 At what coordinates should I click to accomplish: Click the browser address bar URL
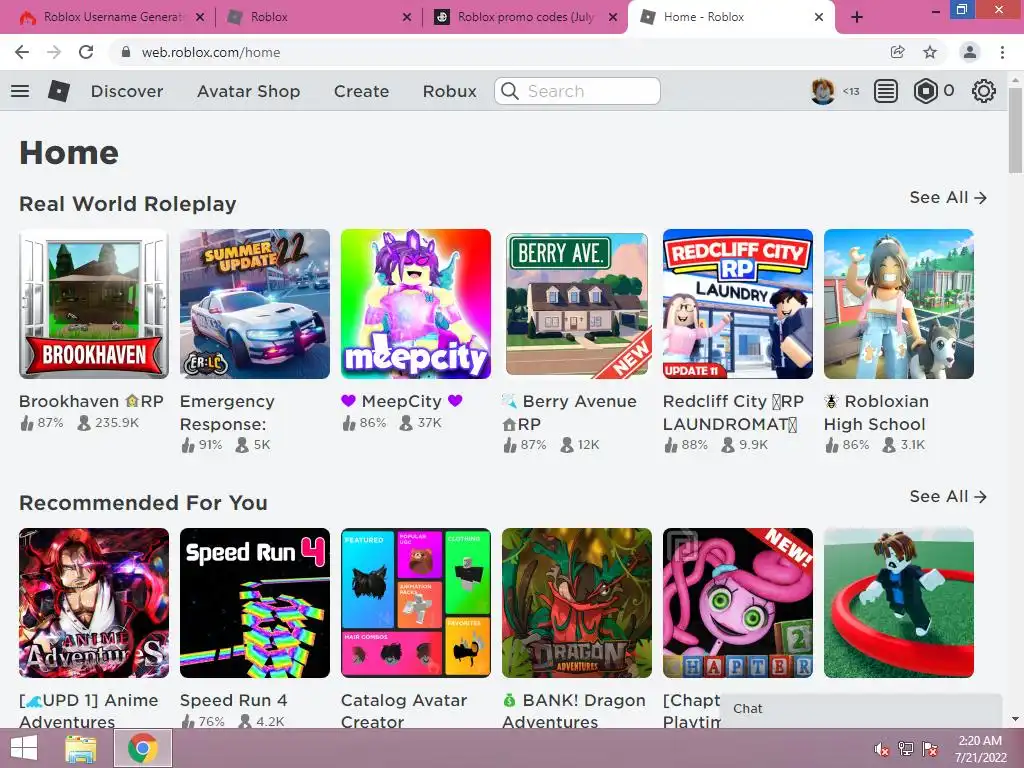(211, 52)
